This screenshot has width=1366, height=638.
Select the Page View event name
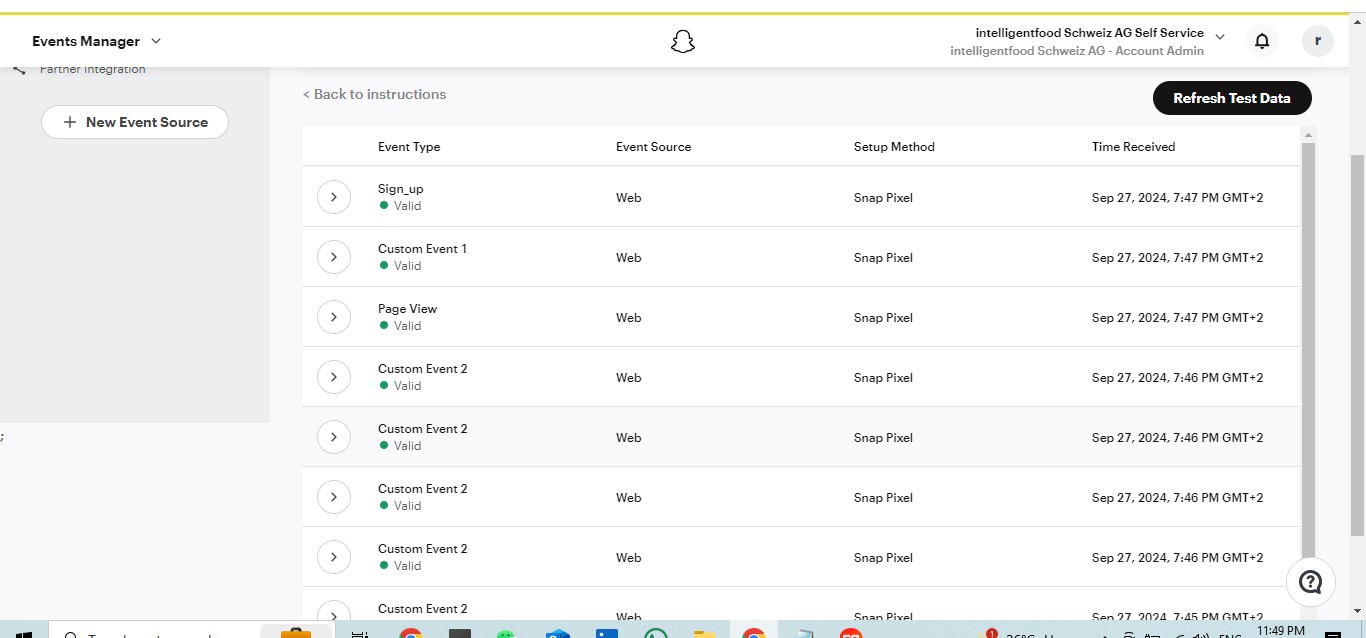[407, 309]
